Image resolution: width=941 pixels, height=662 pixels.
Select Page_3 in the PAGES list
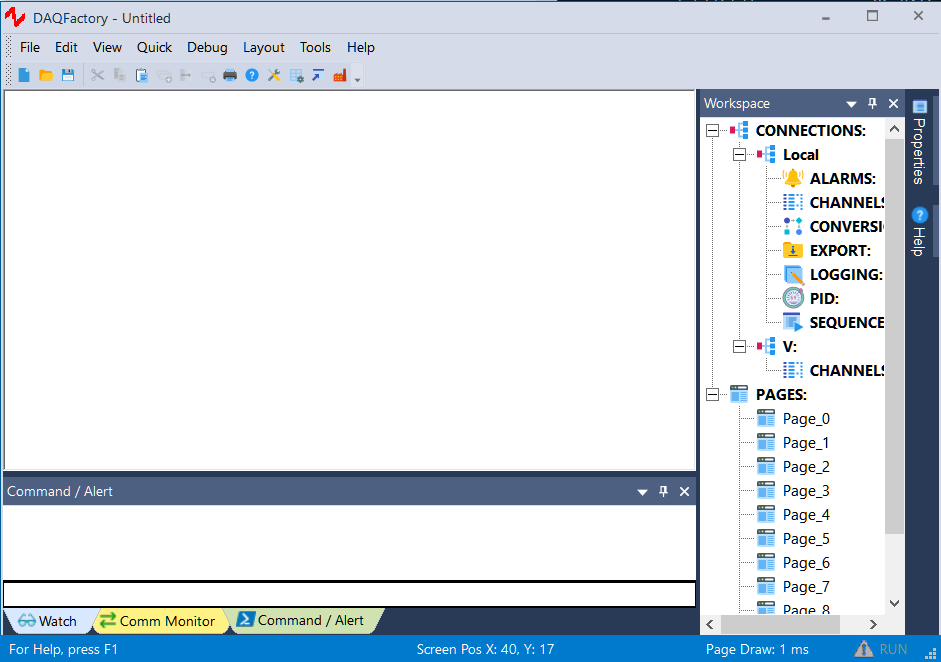(x=805, y=490)
